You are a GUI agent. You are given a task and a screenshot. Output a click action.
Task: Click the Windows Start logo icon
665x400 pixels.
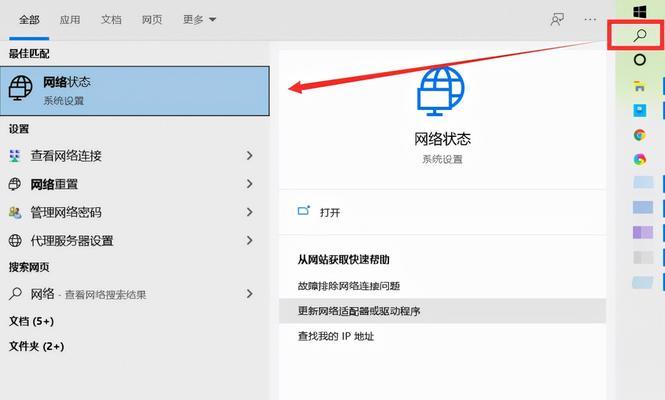pyautogui.click(x=640, y=11)
